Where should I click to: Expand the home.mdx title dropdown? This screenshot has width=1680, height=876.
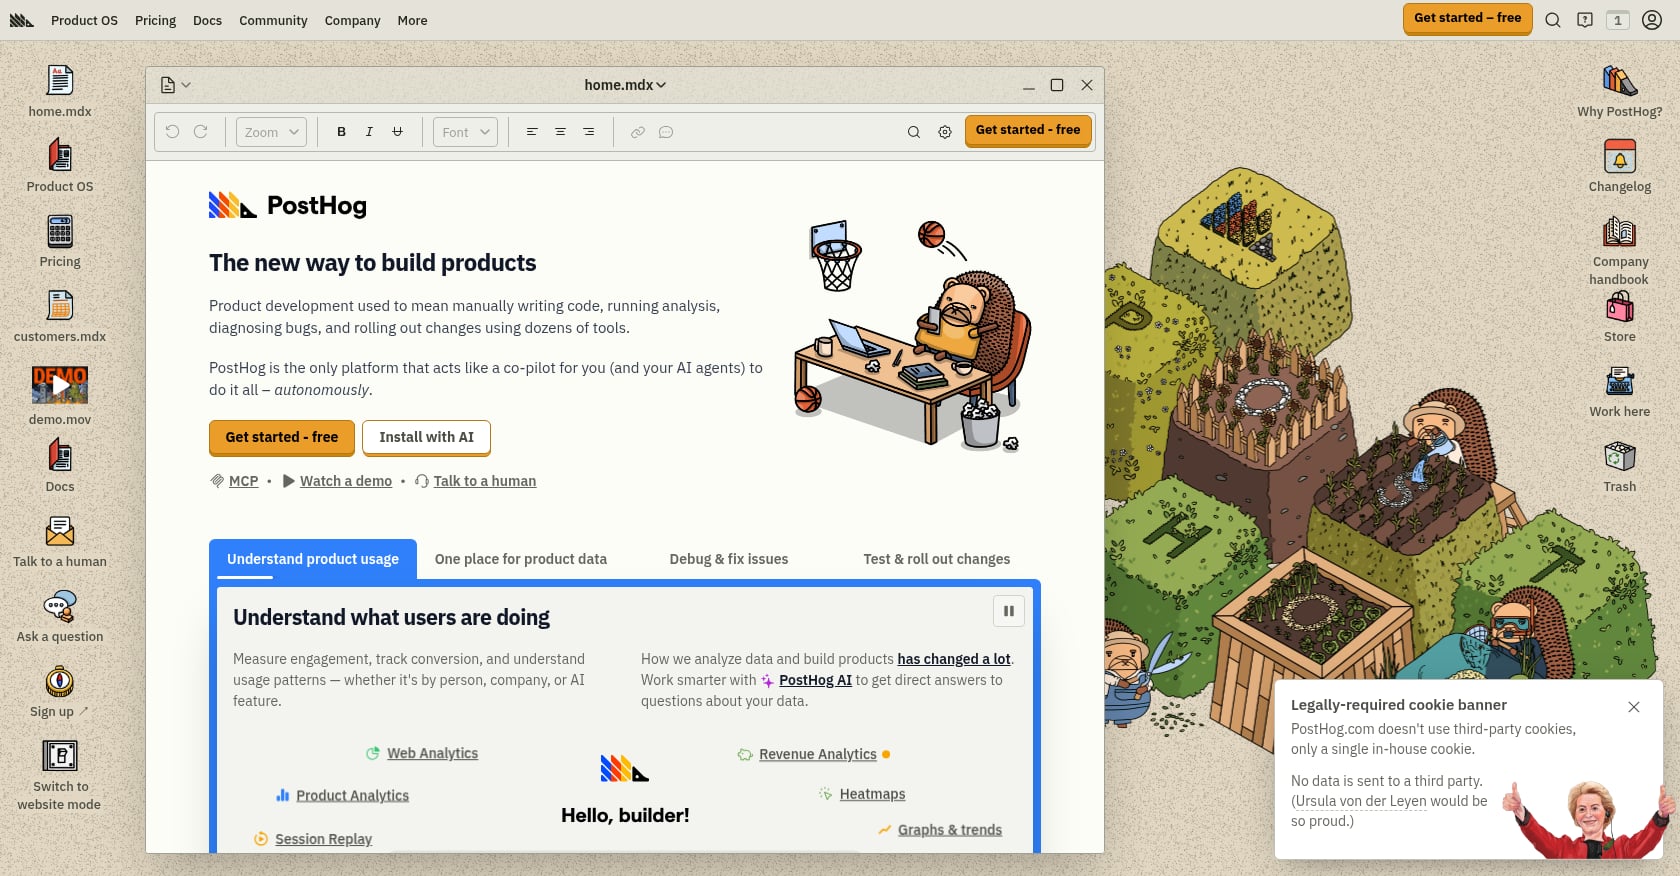[625, 85]
